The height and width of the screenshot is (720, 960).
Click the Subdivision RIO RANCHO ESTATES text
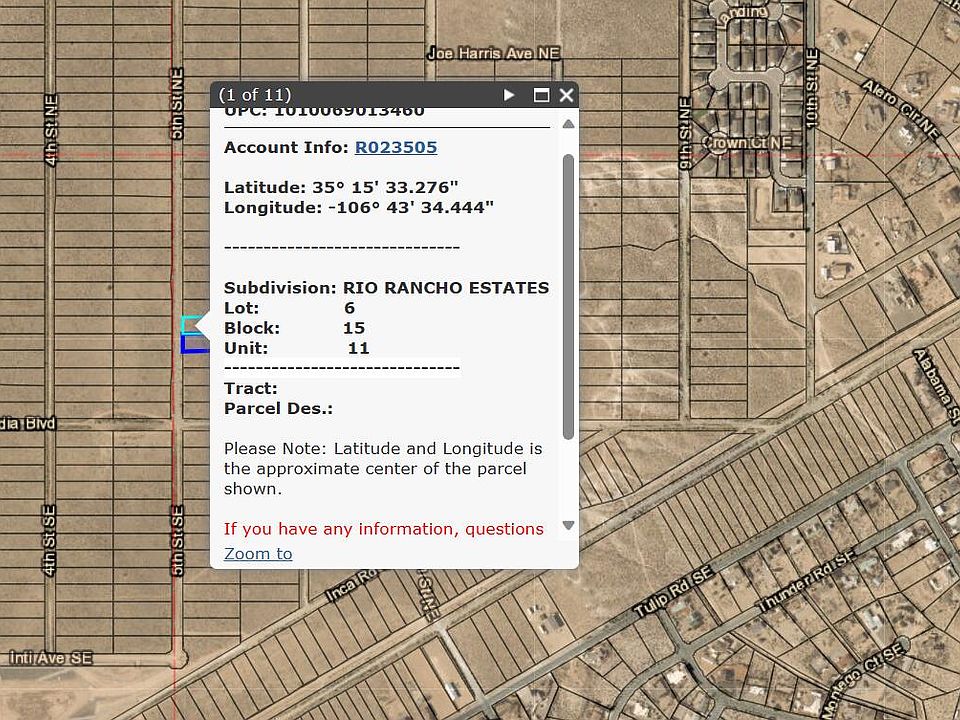[x=386, y=287]
